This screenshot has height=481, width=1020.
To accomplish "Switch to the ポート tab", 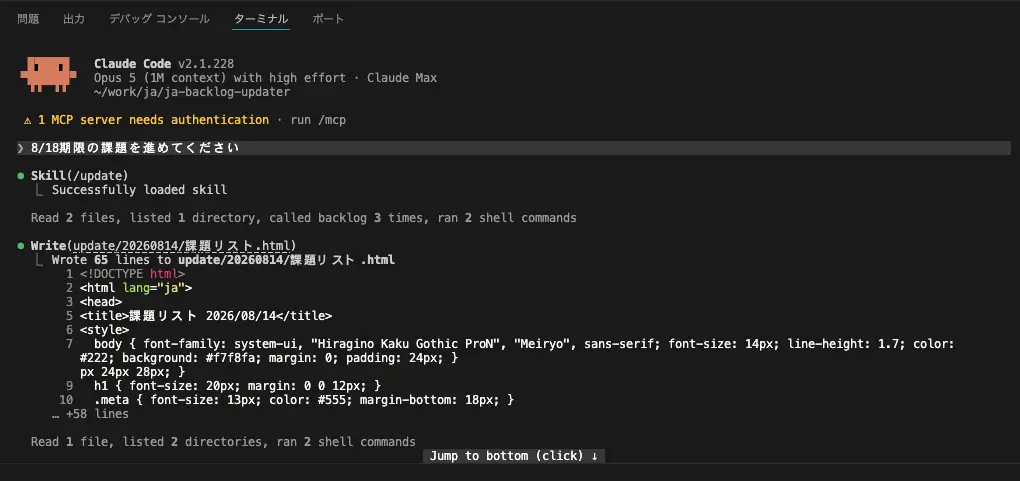I will click(328, 19).
